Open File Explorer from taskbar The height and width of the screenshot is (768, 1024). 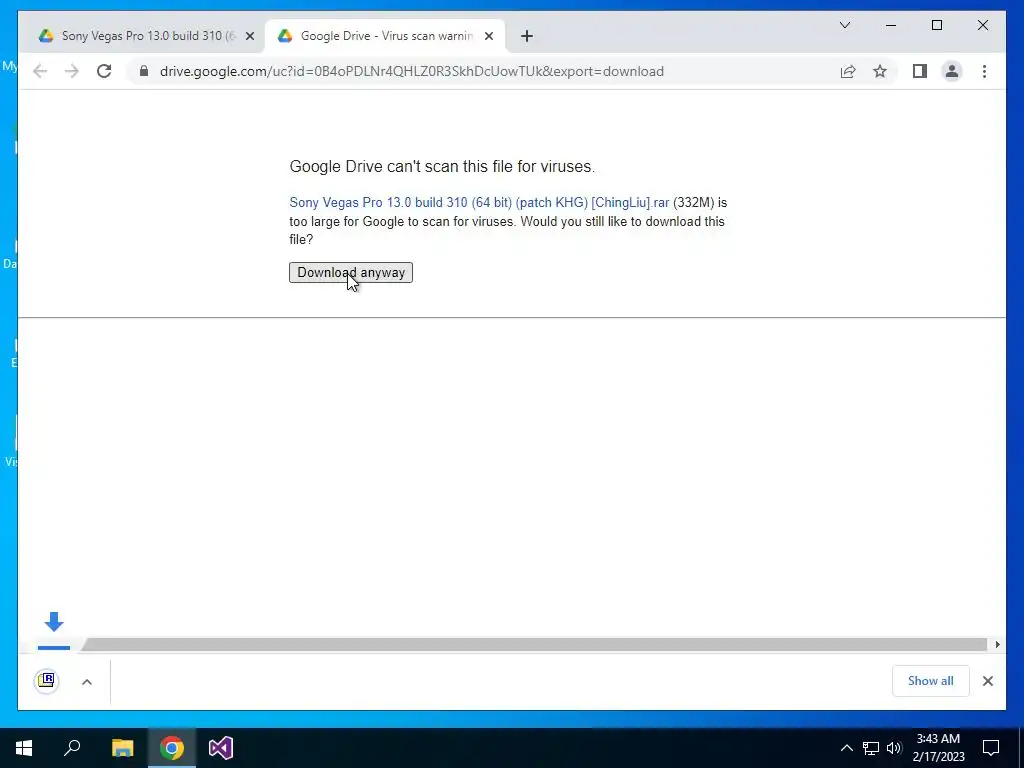click(122, 748)
